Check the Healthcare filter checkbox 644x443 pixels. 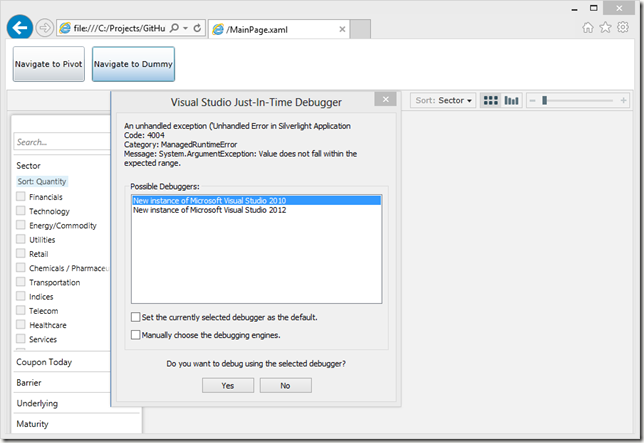[x=21, y=324]
